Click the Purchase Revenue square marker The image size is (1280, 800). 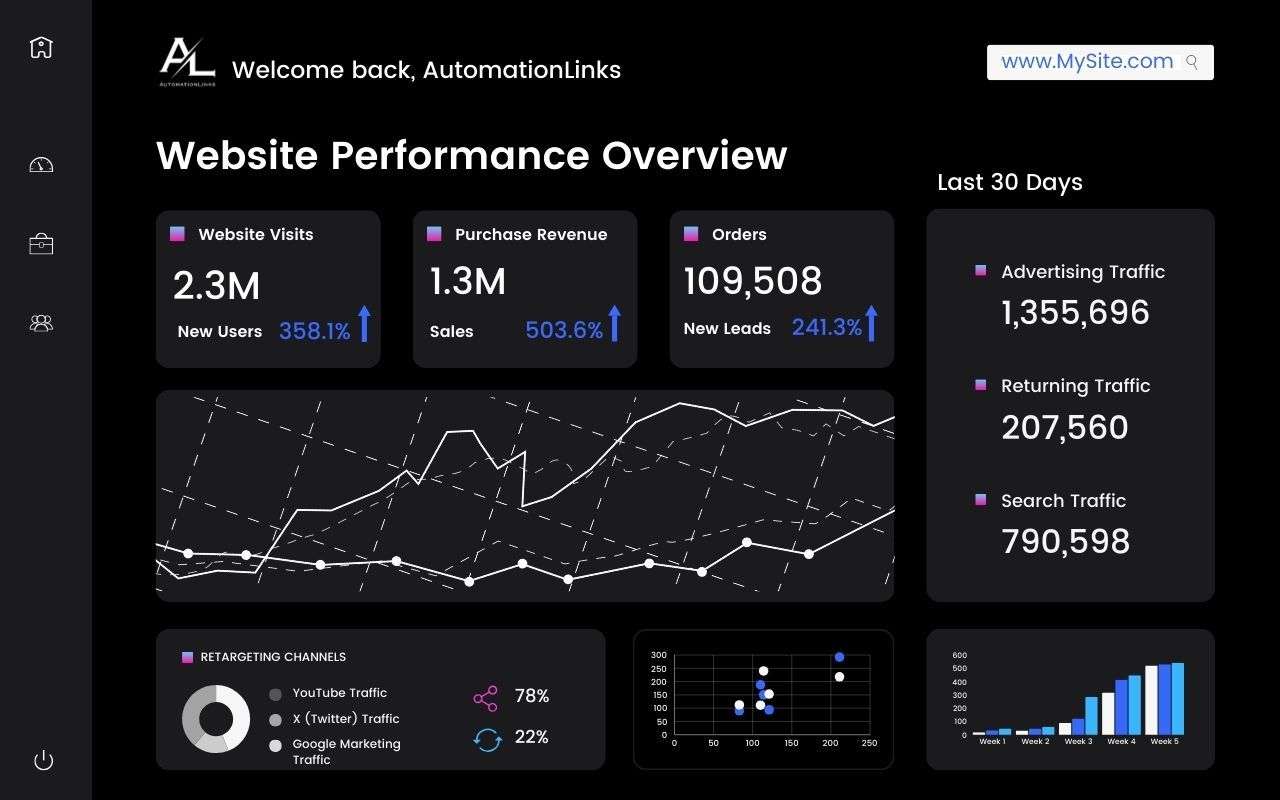coord(434,234)
